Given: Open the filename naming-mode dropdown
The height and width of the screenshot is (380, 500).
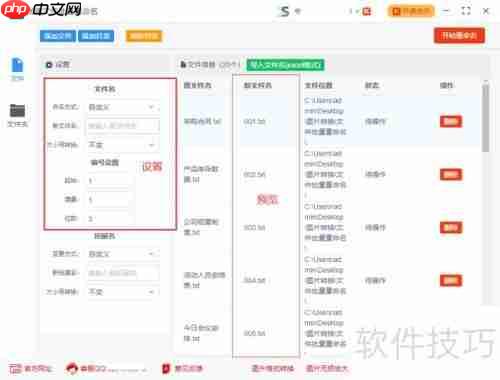Looking at the screenshot, I should click(123, 107).
